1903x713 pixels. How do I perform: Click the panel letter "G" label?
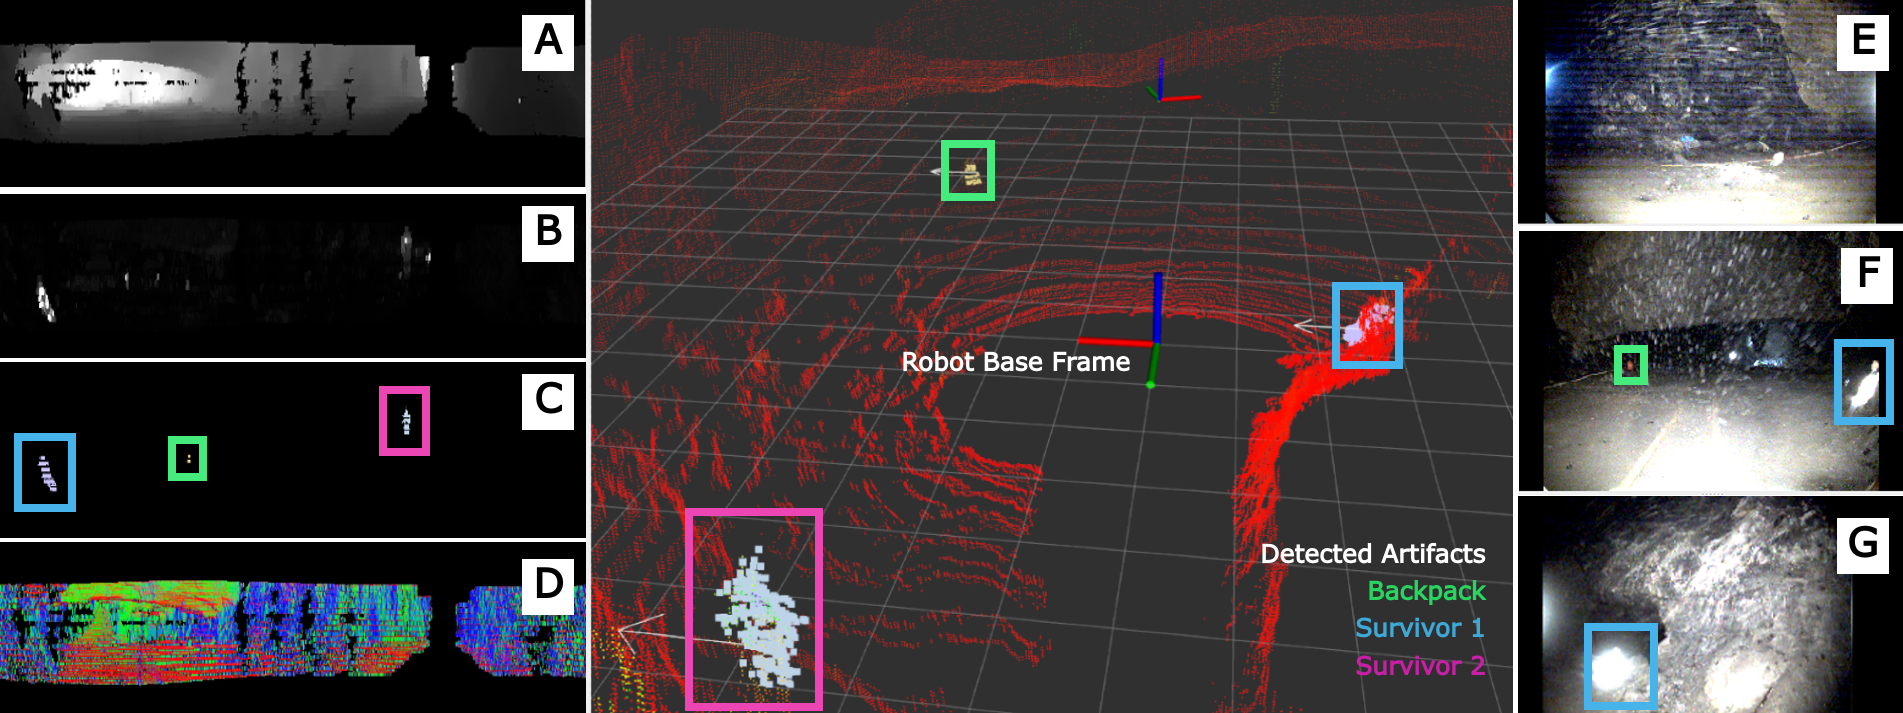point(1863,545)
